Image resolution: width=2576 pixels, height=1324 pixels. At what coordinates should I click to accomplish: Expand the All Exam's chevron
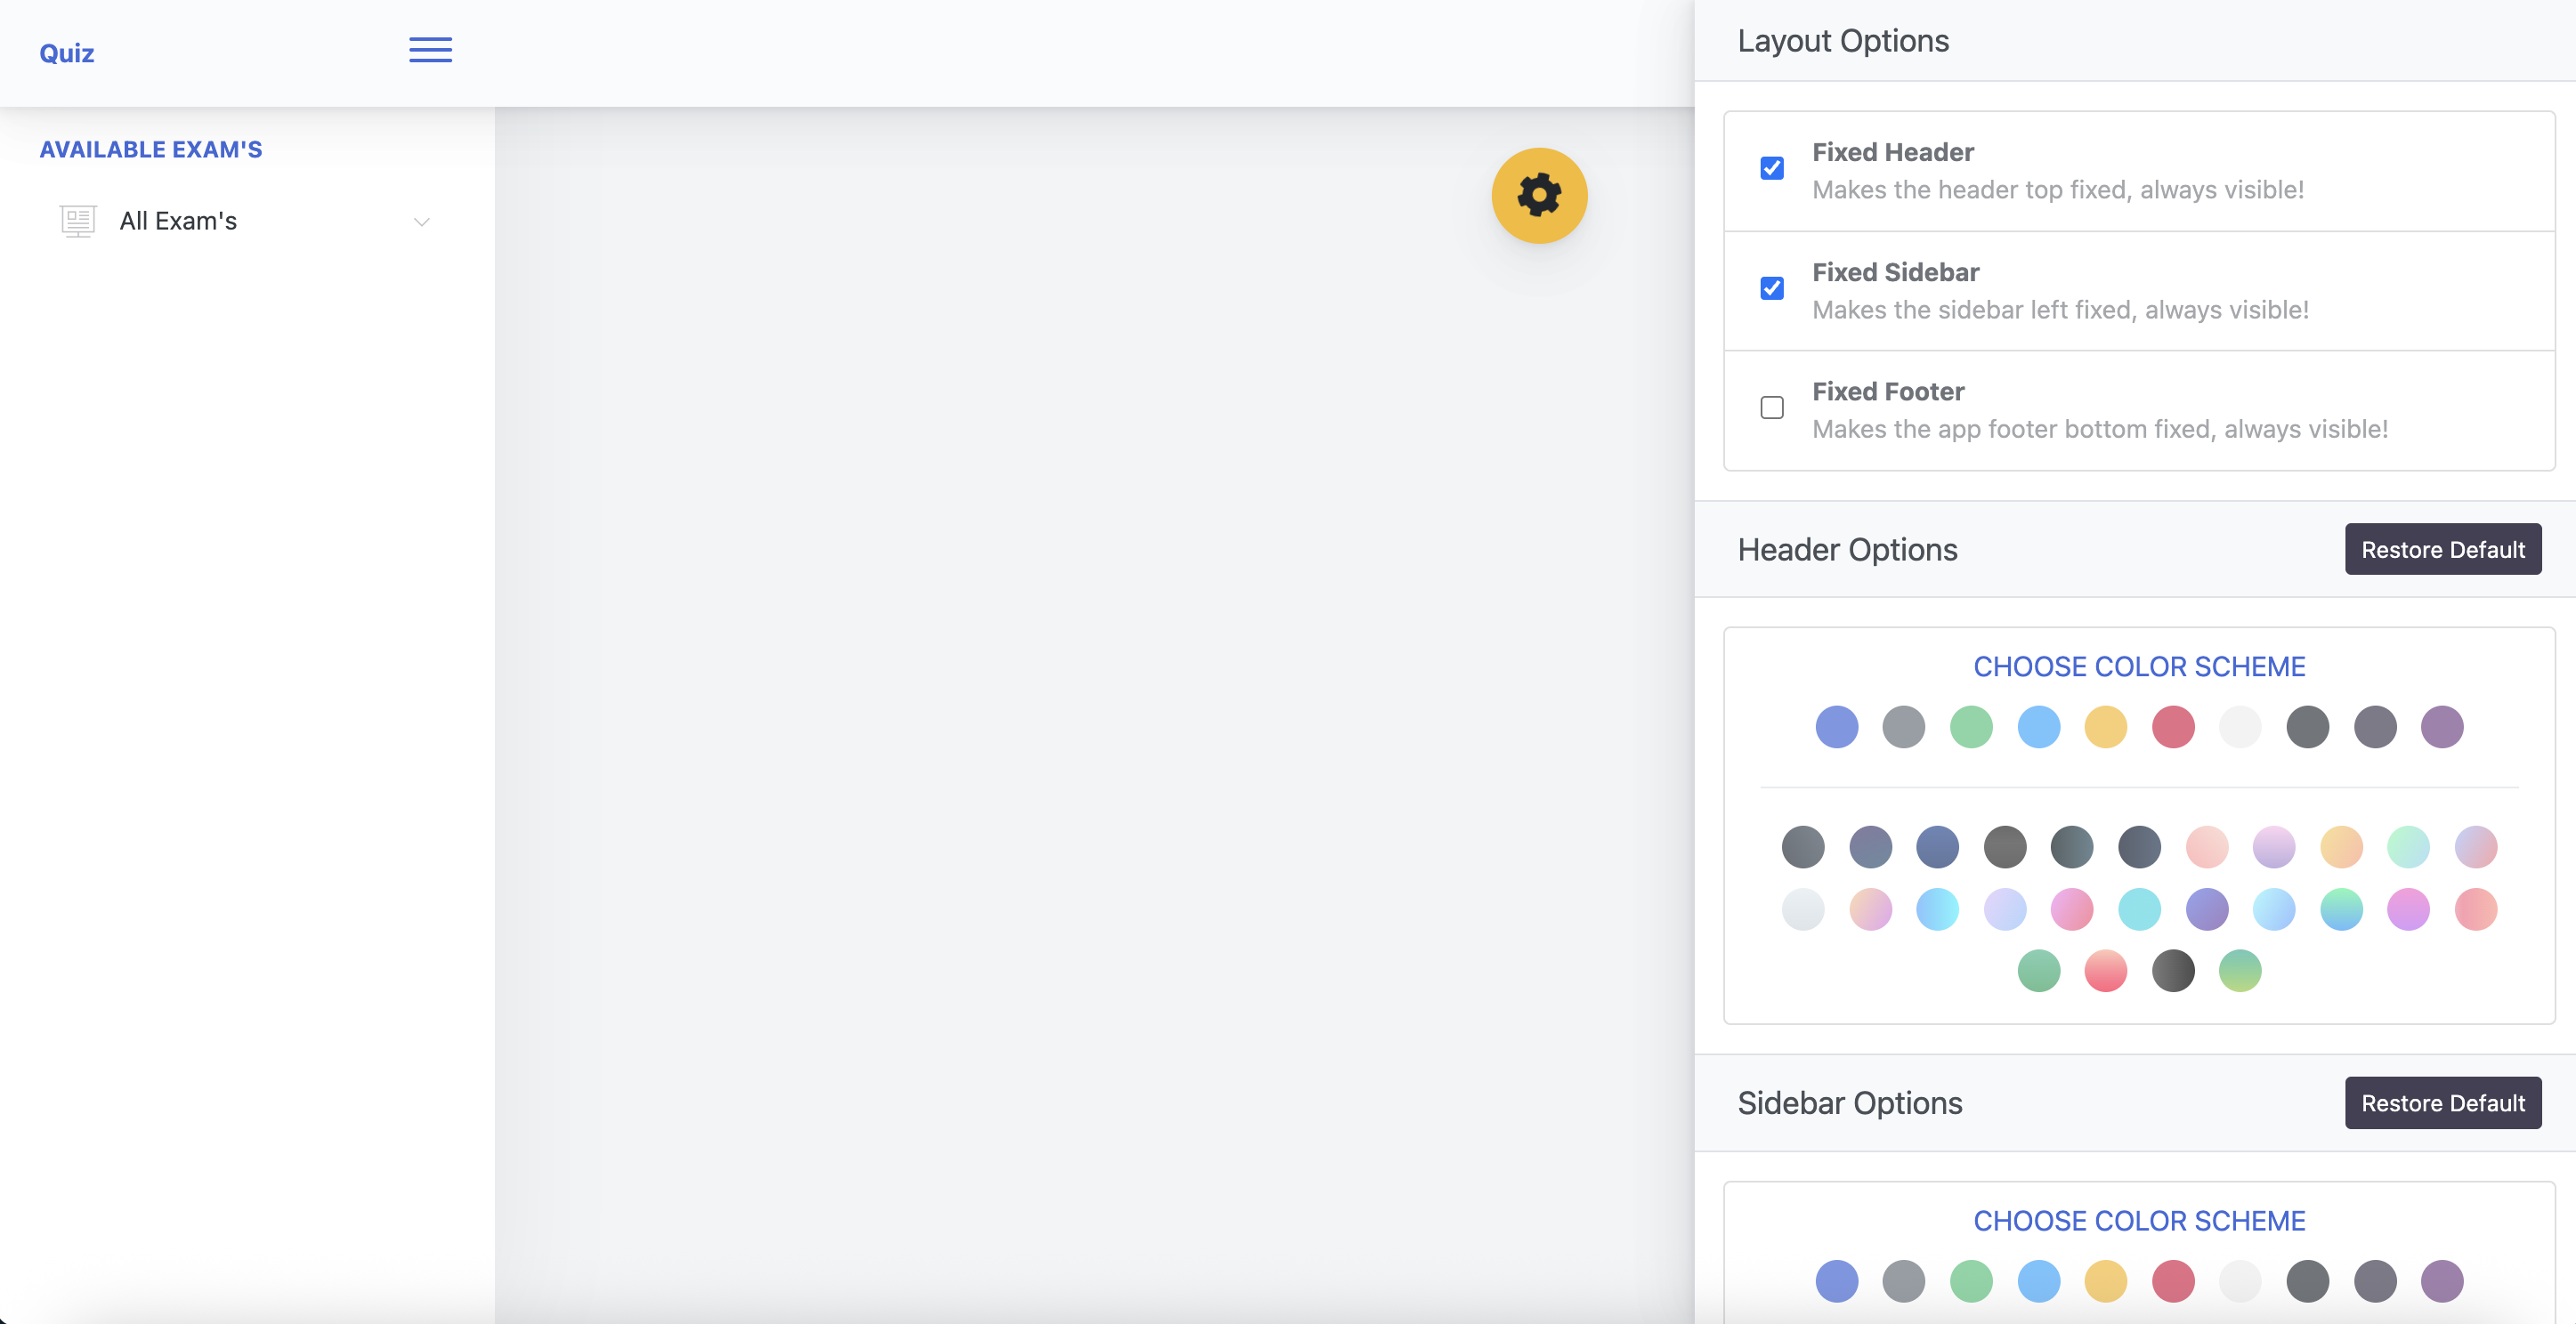pyautogui.click(x=422, y=222)
